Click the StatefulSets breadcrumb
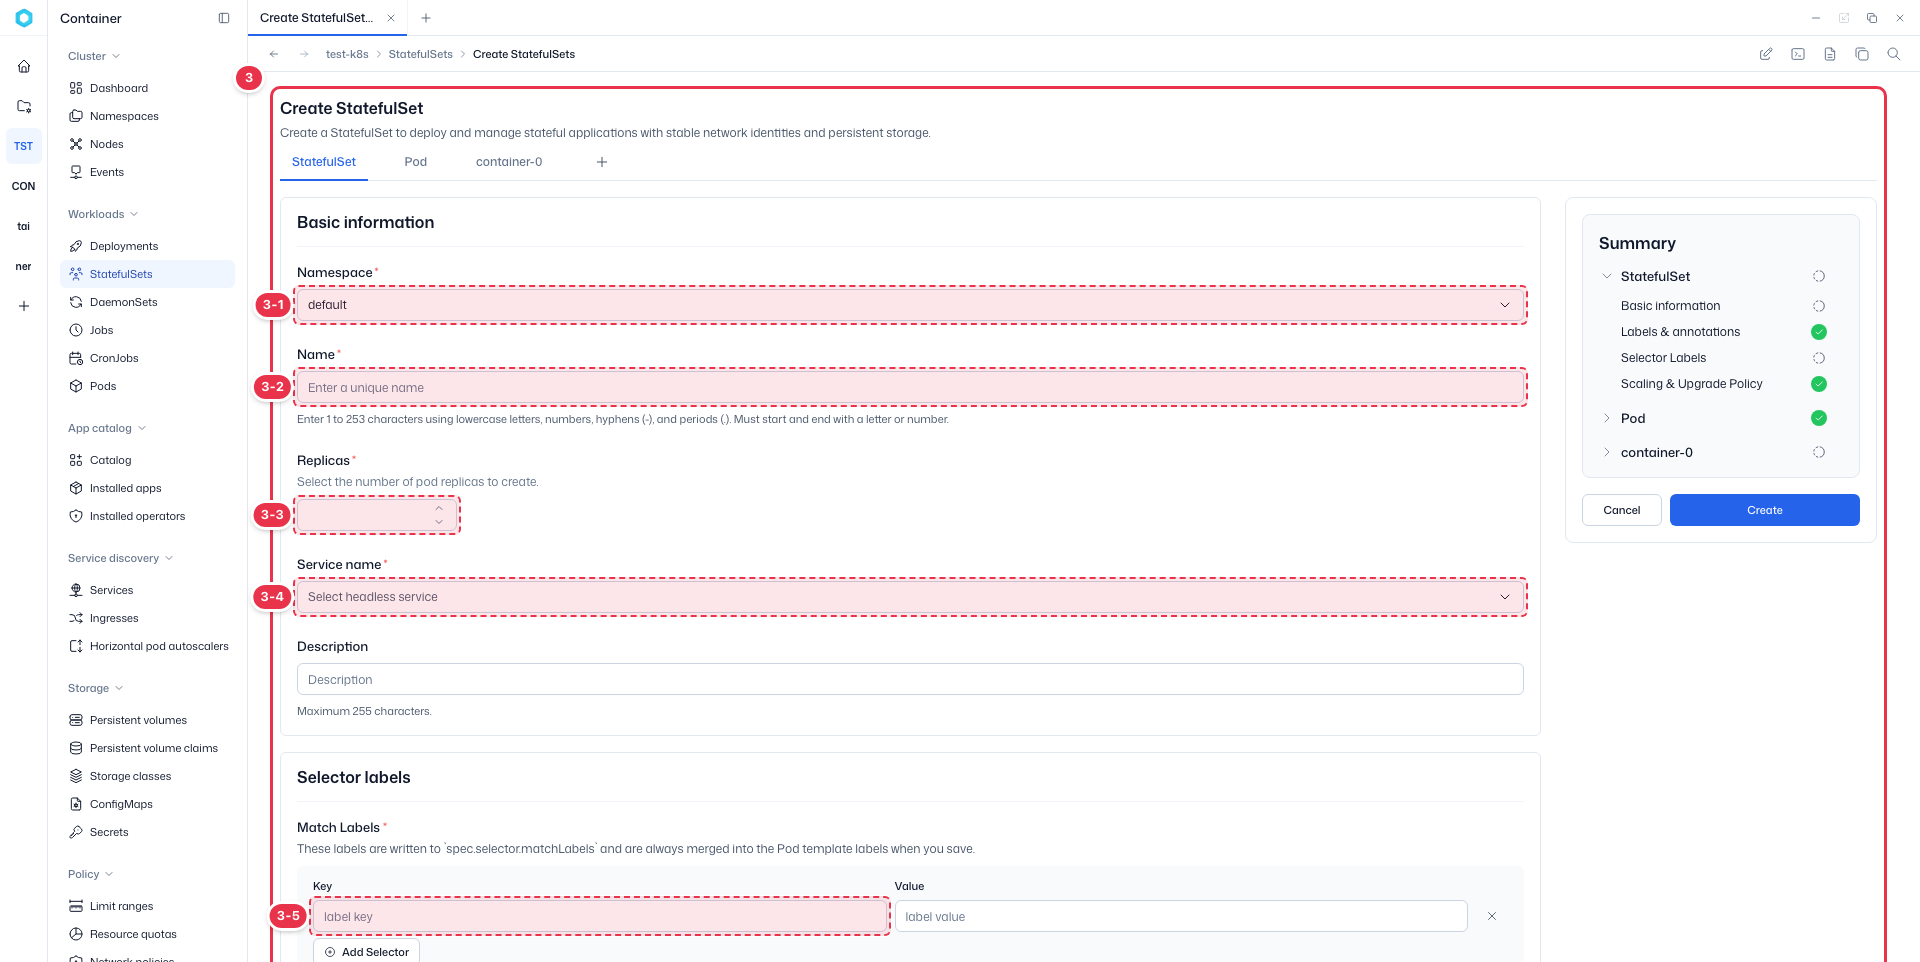Image resolution: width=1920 pixels, height=962 pixels. pyautogui.click(x=421, y=54)
